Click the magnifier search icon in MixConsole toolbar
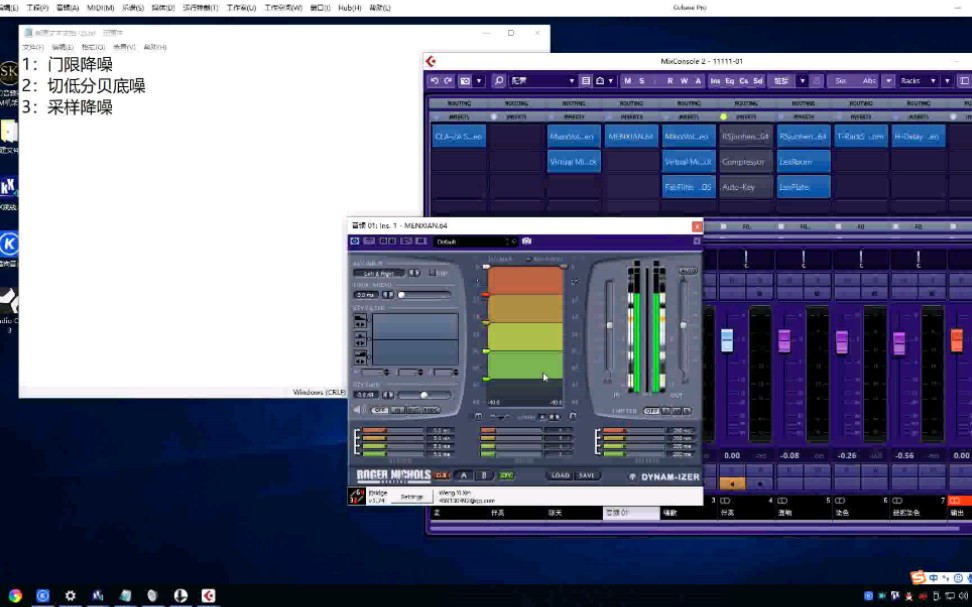The height and width of the screenshot is (607, 972). click(498, 82)
